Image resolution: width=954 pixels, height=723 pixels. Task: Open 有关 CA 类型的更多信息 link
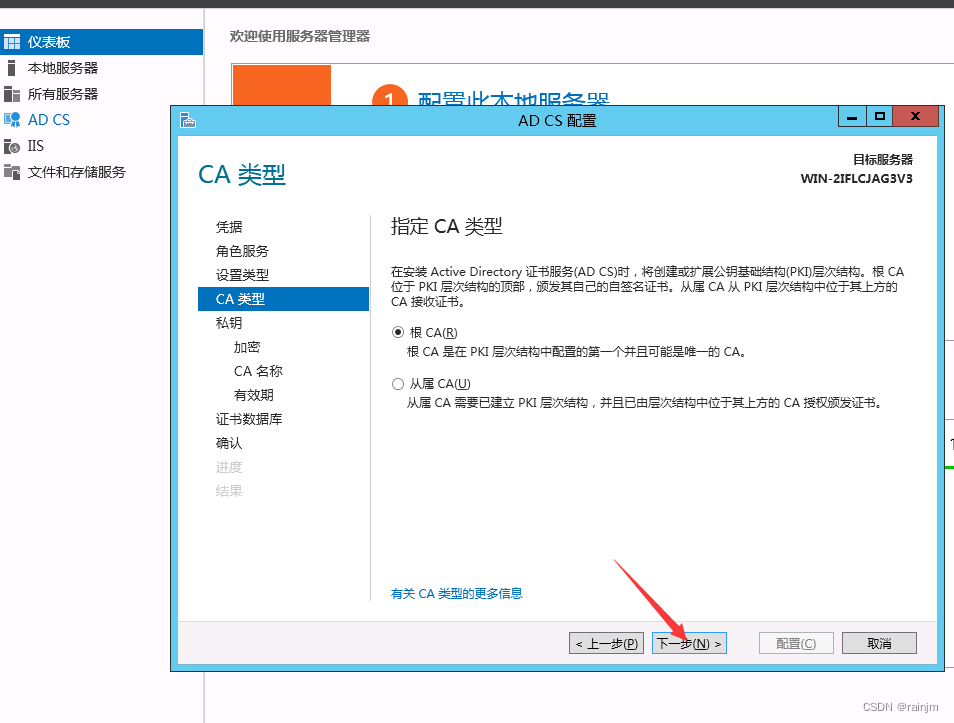click(456, 593)
